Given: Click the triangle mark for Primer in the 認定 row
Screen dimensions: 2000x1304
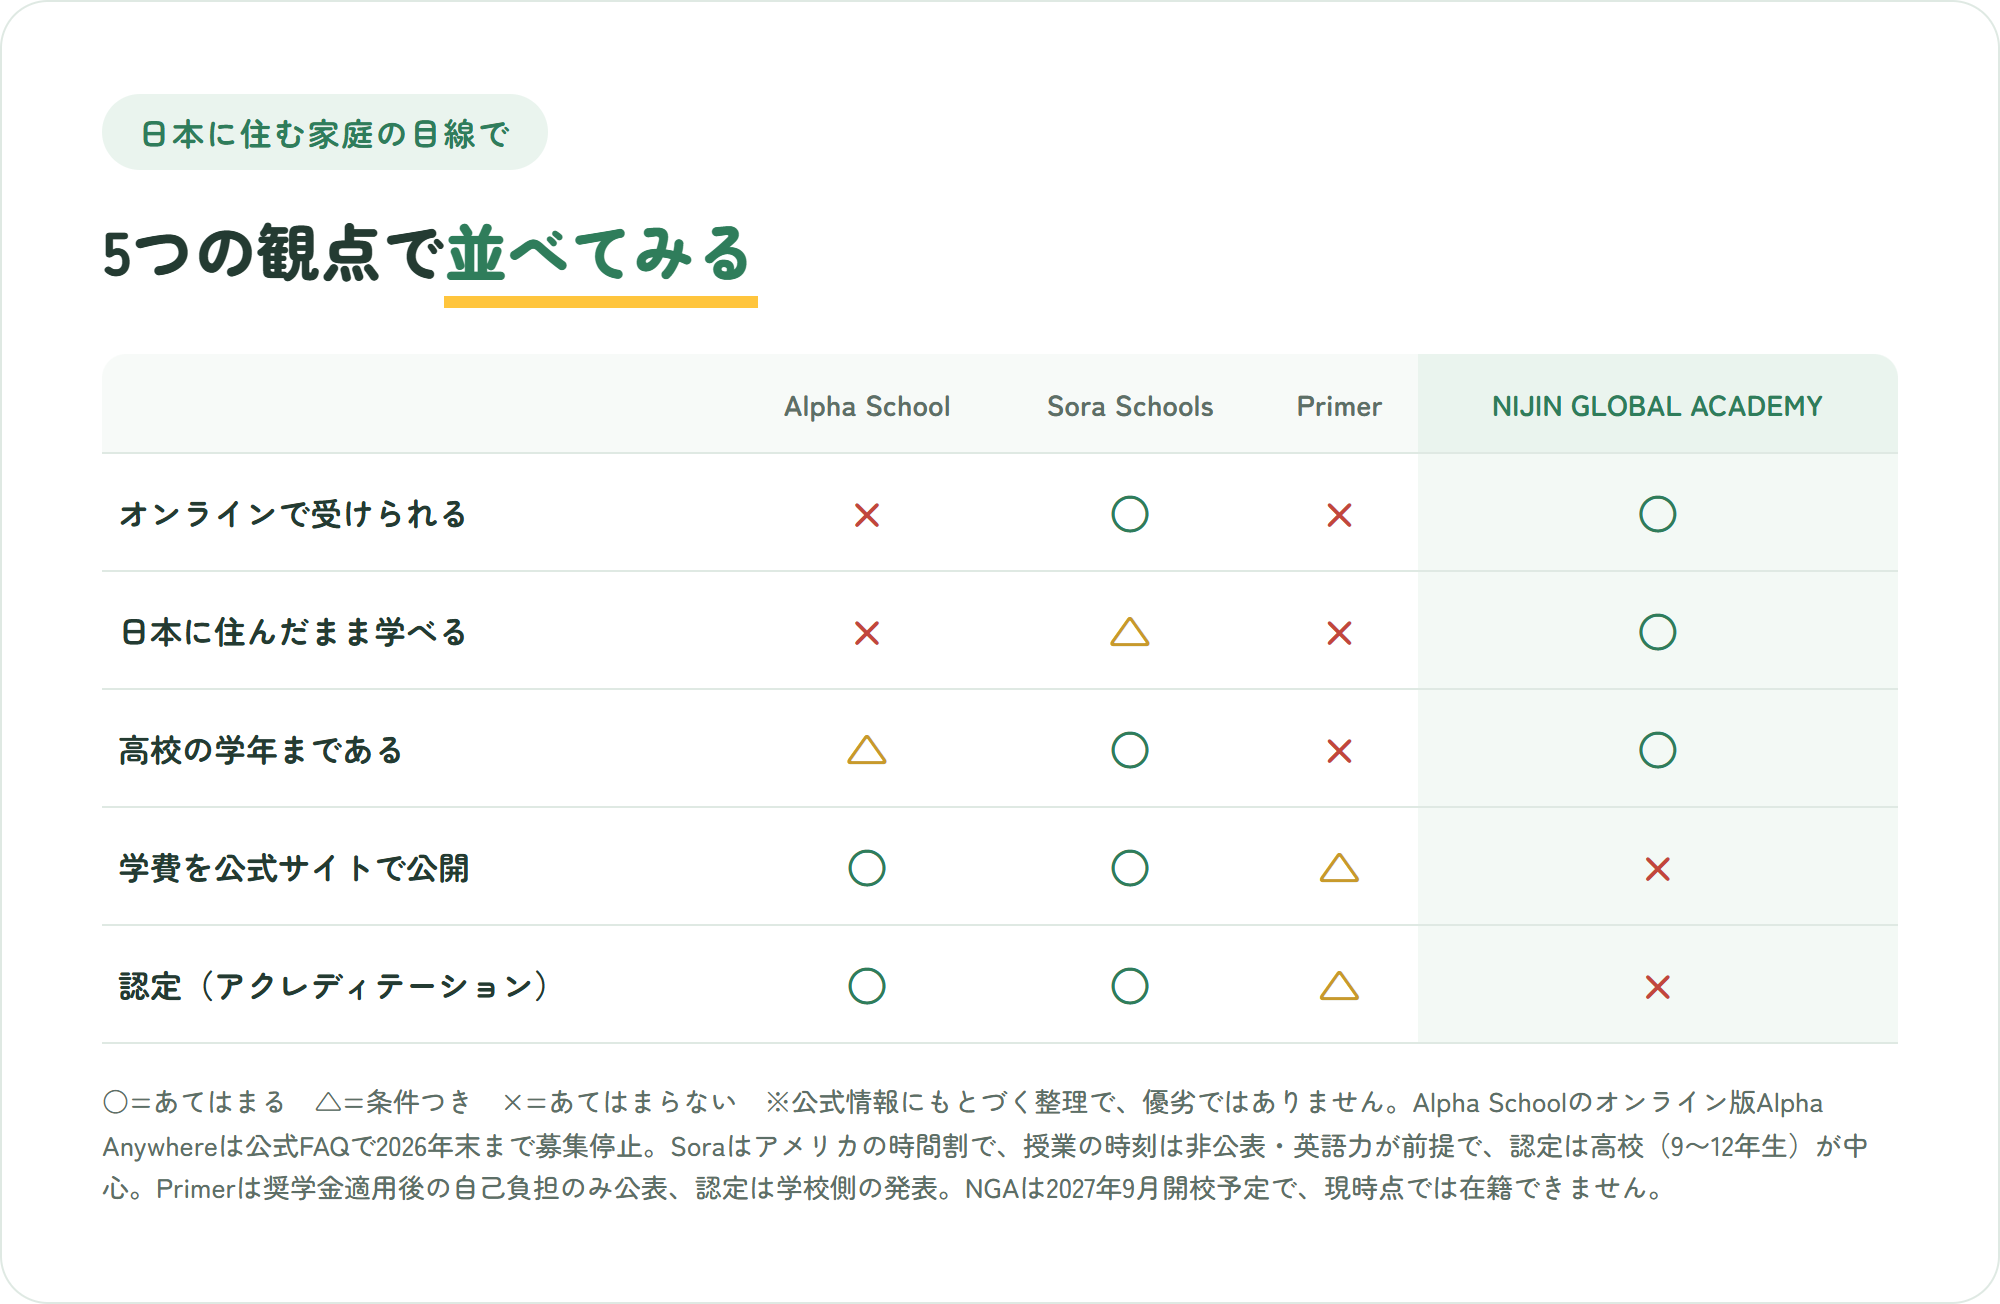Looking at the screenshot, I should click(1339, 986).
